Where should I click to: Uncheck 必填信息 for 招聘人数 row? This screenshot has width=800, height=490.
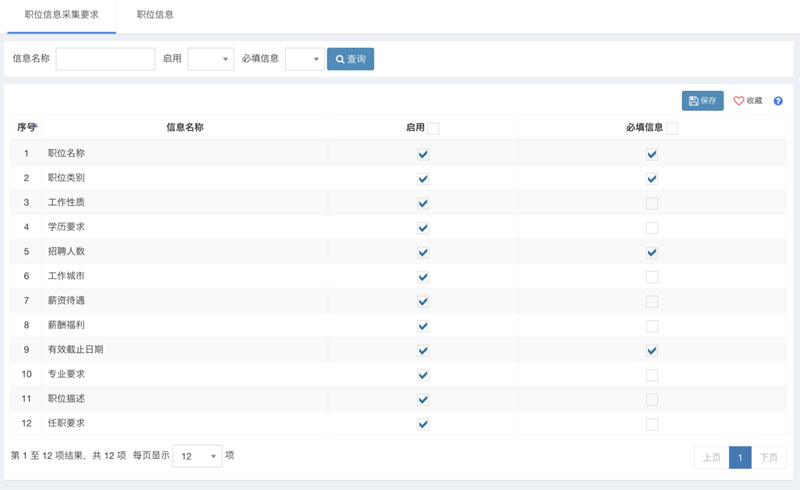tap(652, 252)
